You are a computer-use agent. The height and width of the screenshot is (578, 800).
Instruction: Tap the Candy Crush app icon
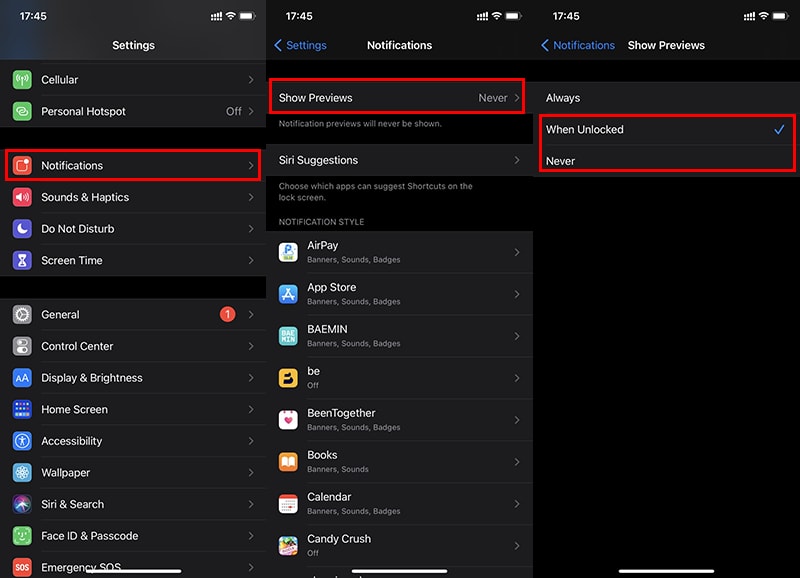point(288,545)
